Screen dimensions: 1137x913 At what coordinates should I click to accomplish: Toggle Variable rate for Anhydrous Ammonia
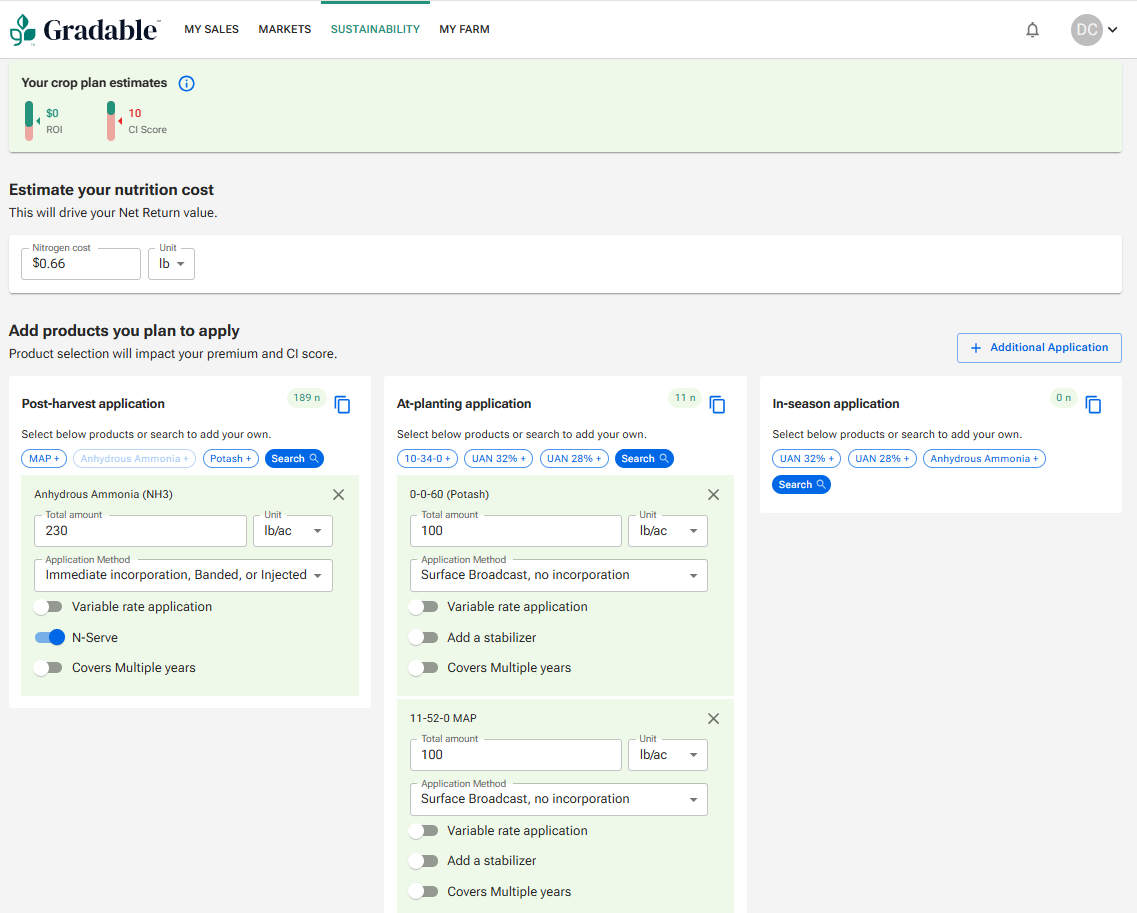[49, 607]
